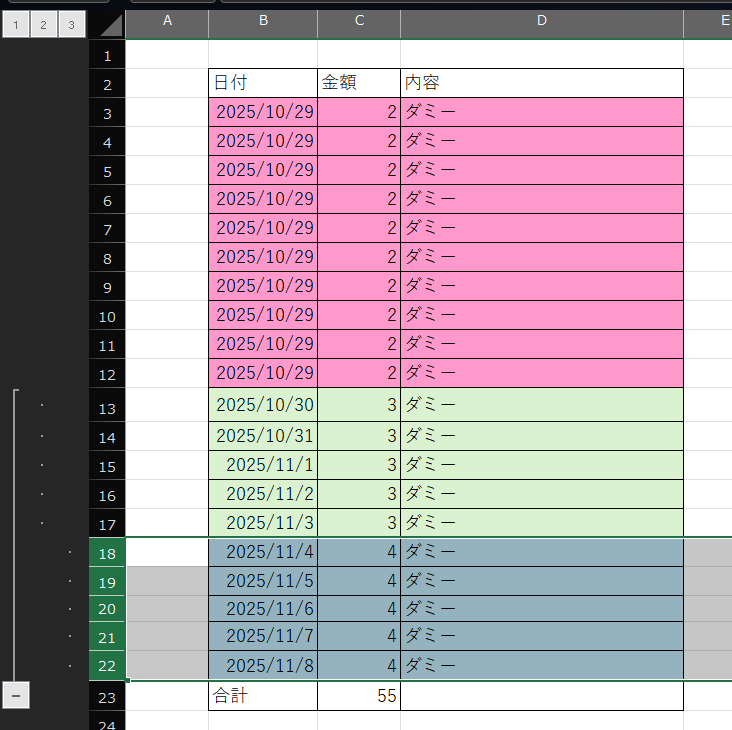Collapse the grouped rows with minus button
Viewport: 732px width, 730px height.
pyautogui.click(x=15, y=695)
